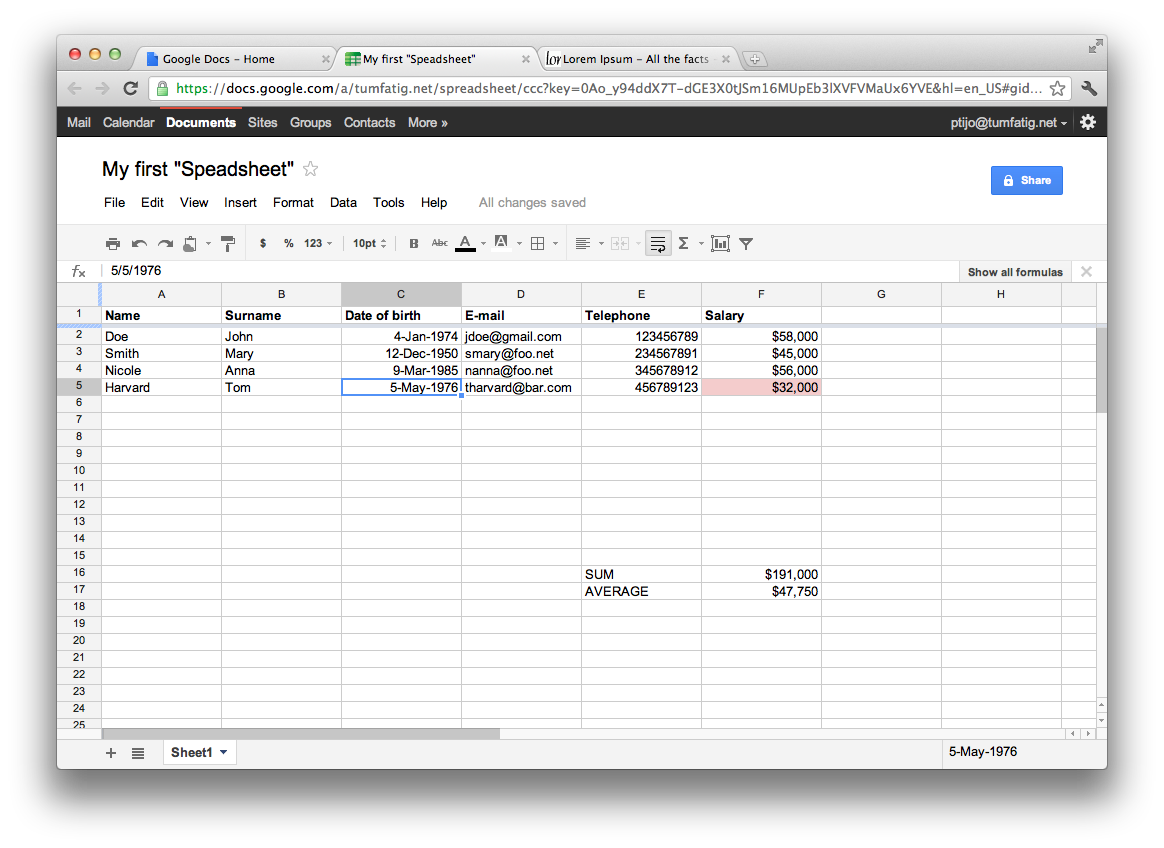The width and height of the screenshot is (1164, 848).
Task: Expand the borders dropdown arrow
Action: [555, 244]
